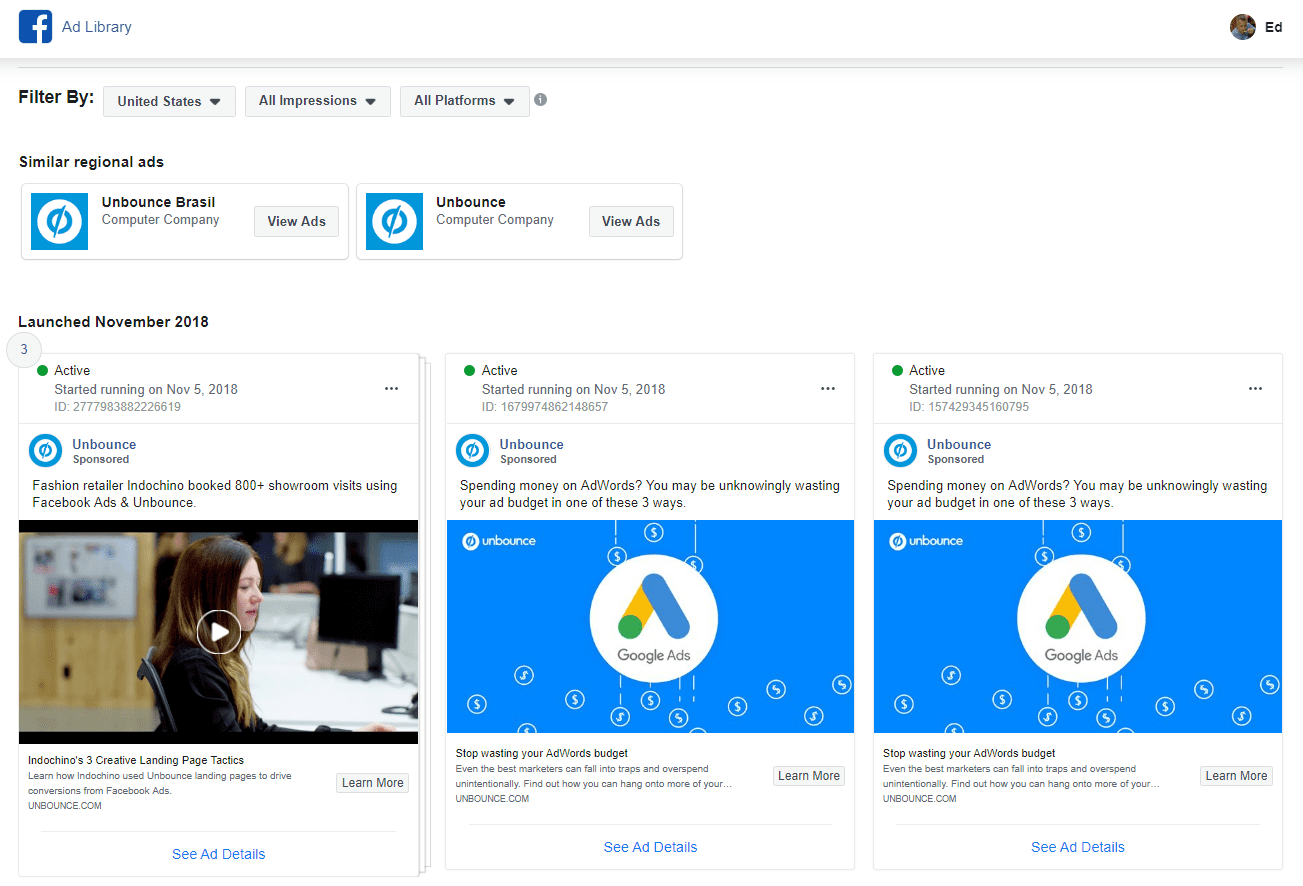Click Learn More on Indochino ad

[373, 783]
